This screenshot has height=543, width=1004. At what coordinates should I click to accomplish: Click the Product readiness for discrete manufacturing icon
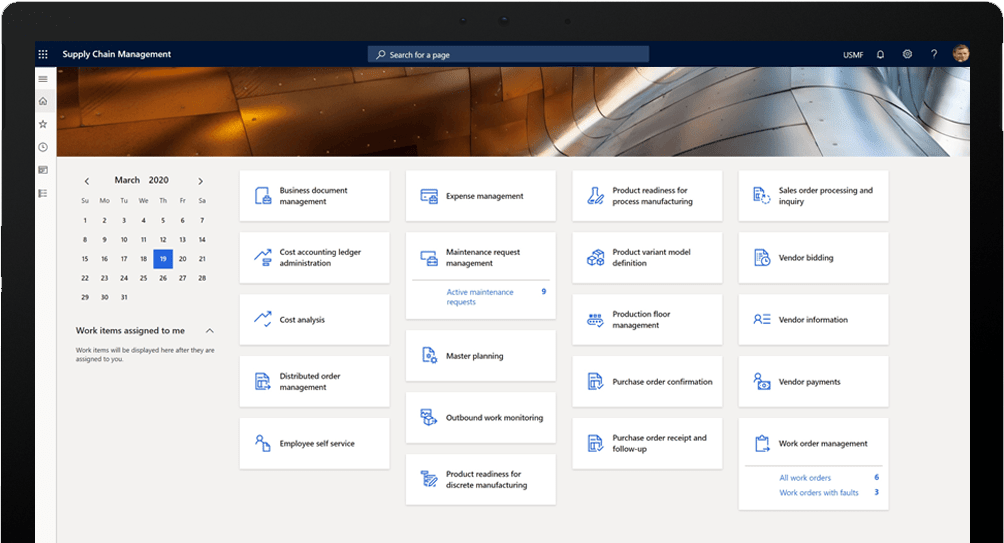[x=428, y=478]
